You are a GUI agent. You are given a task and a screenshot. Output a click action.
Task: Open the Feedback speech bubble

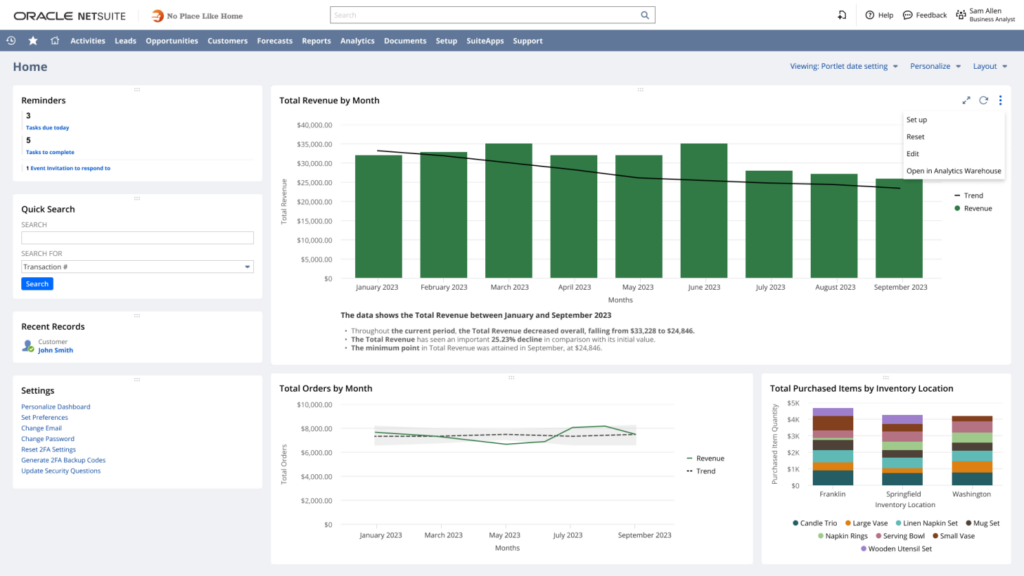pos(907,15)
